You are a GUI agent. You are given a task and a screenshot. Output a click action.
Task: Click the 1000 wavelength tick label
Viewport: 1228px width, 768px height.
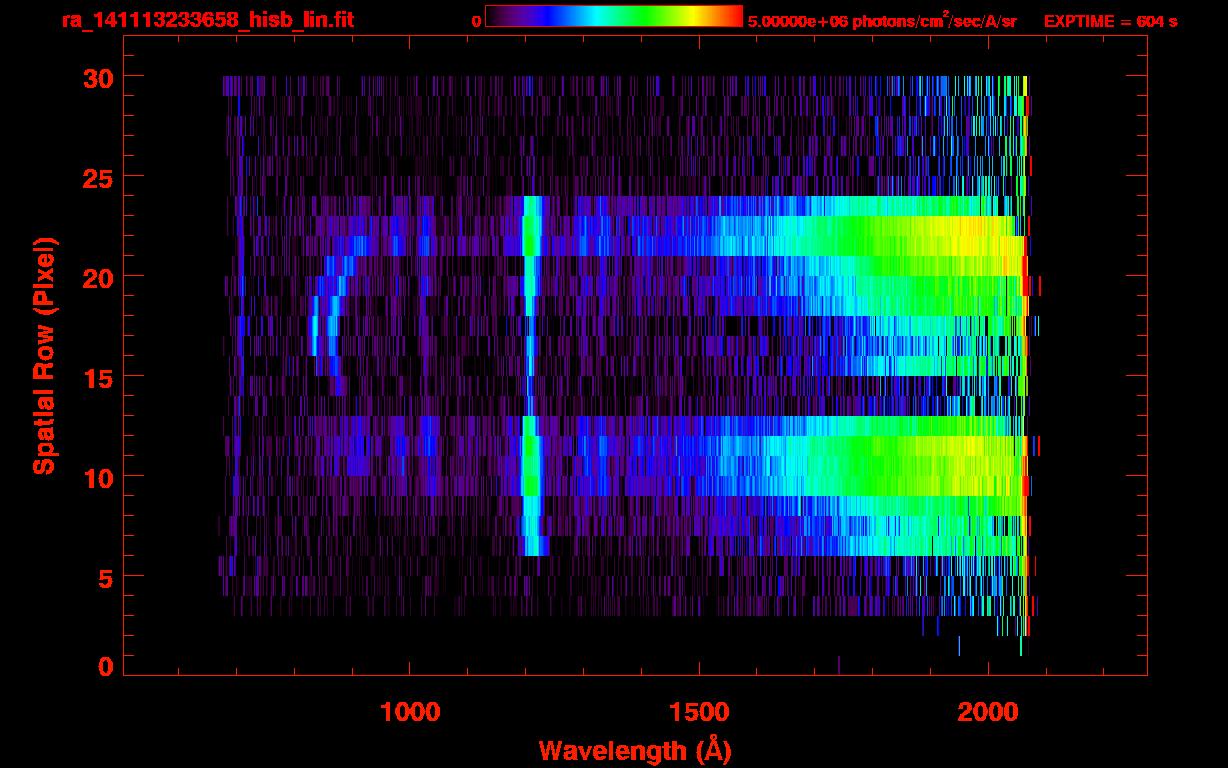pos(410,712)
